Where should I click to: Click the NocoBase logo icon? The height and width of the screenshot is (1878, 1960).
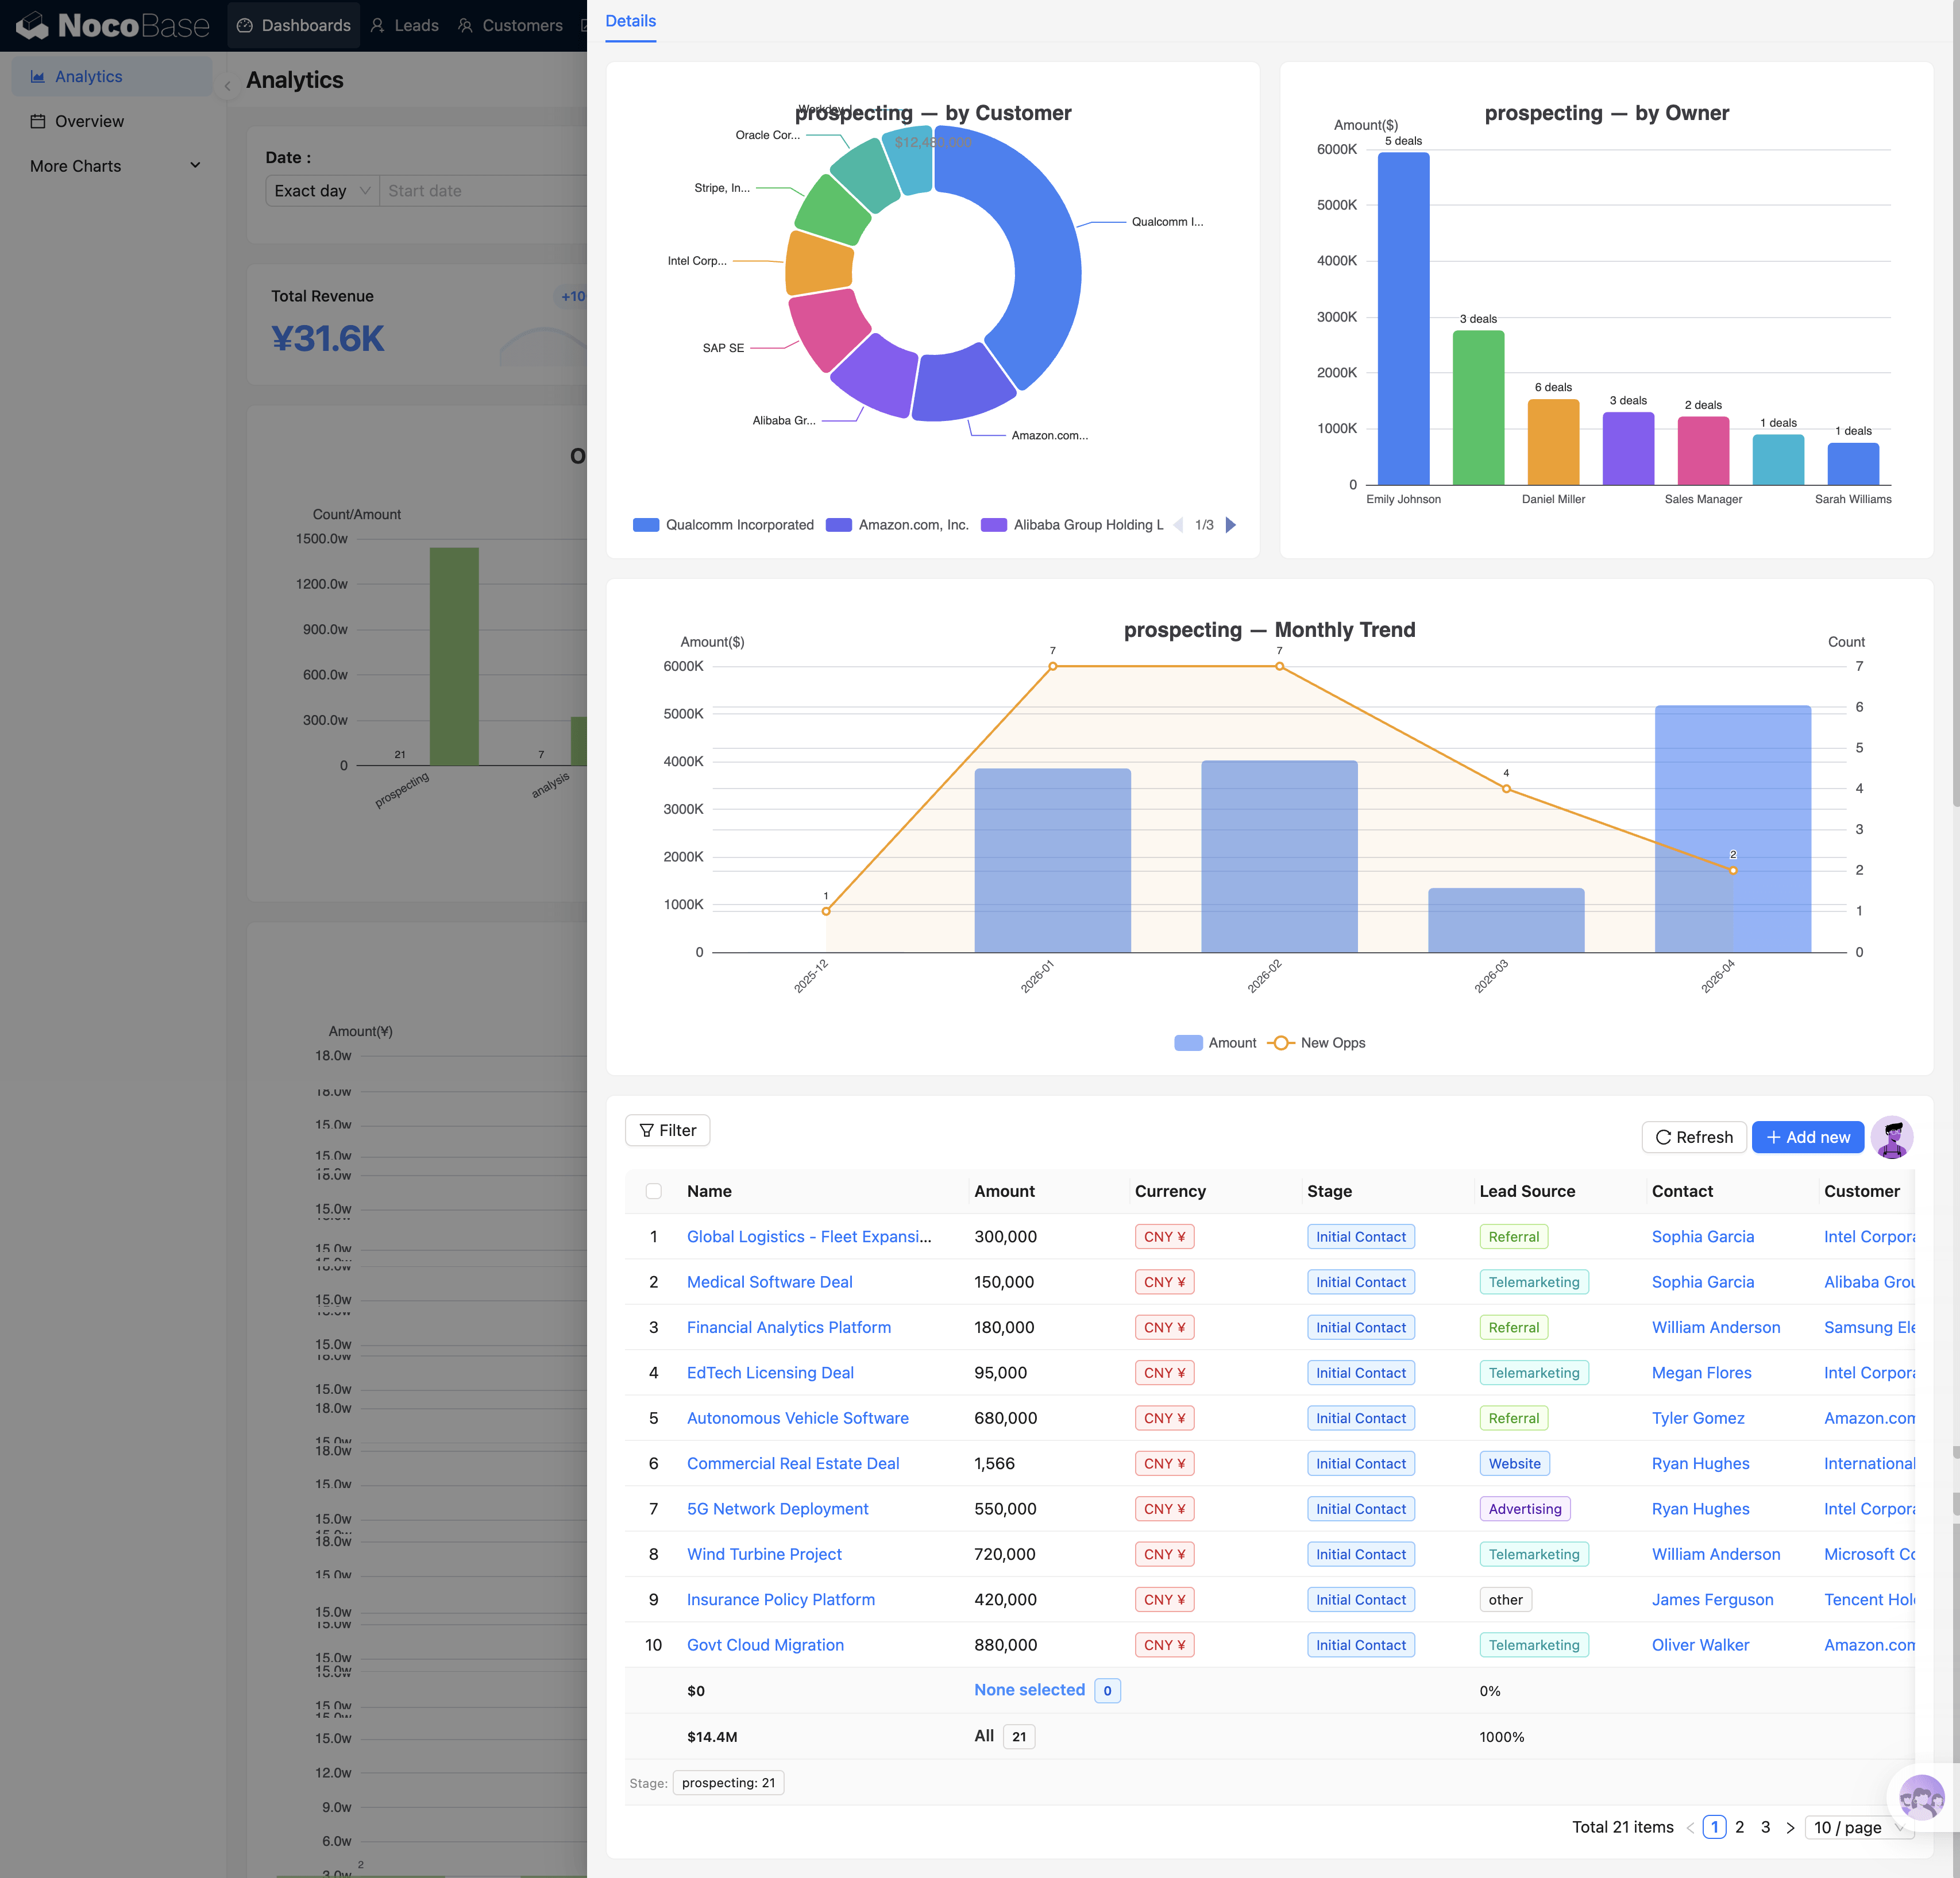tap(32, 25)
